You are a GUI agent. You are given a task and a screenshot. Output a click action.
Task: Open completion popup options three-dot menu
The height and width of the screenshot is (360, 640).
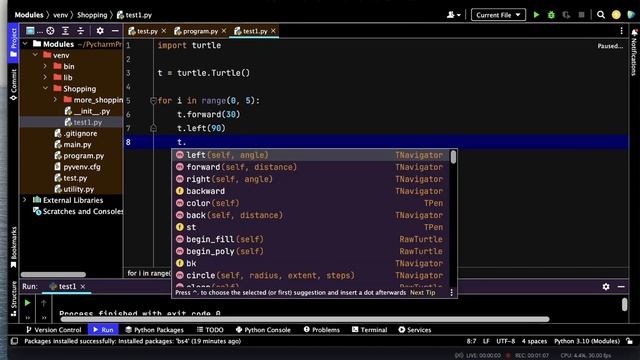(451, 293)
